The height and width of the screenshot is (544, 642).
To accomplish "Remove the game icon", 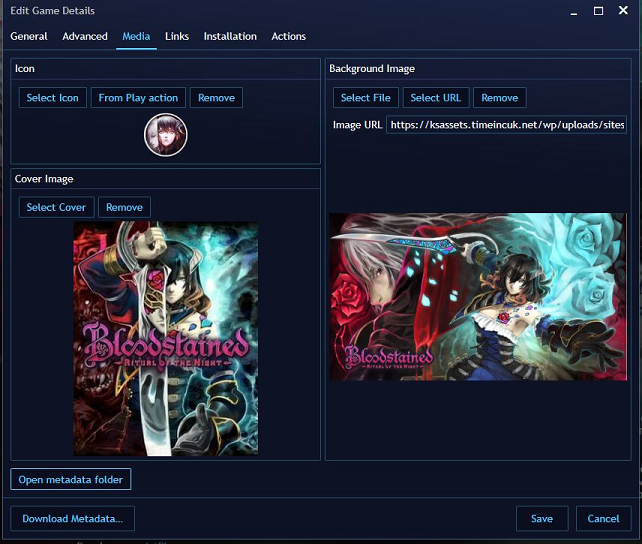I will 217,97.
